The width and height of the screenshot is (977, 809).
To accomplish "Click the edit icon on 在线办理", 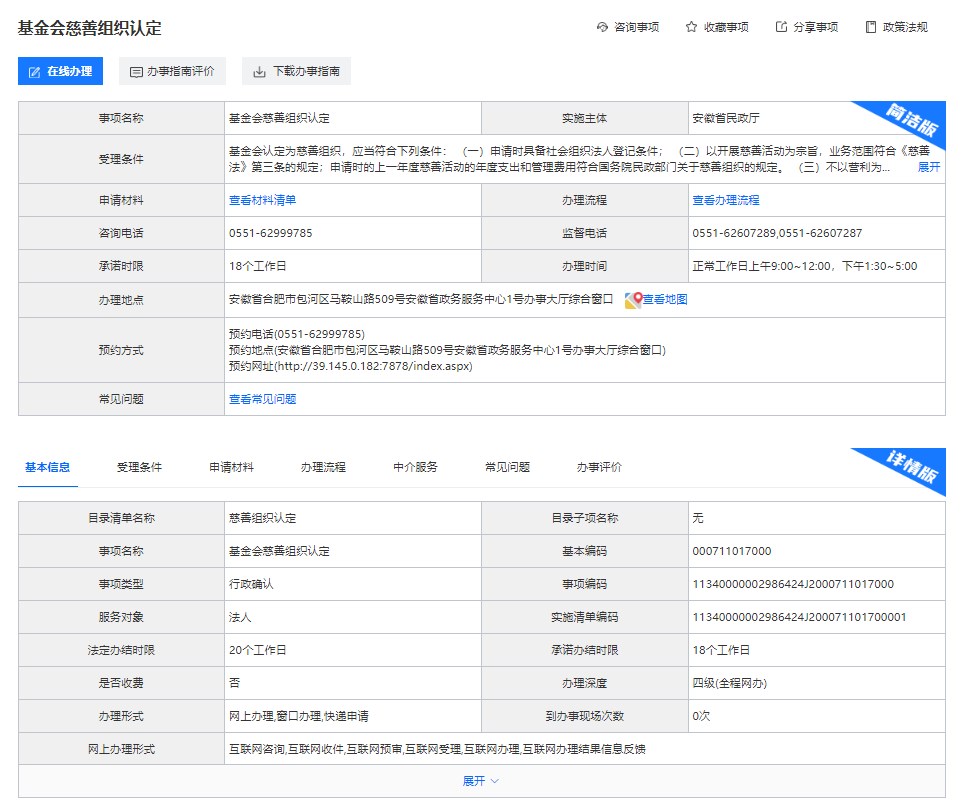I will tap(35, 72).
